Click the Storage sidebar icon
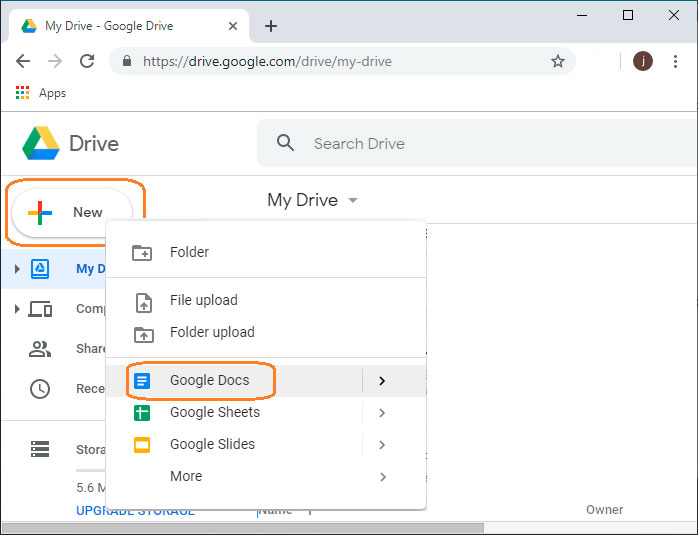 click(40, 449)
